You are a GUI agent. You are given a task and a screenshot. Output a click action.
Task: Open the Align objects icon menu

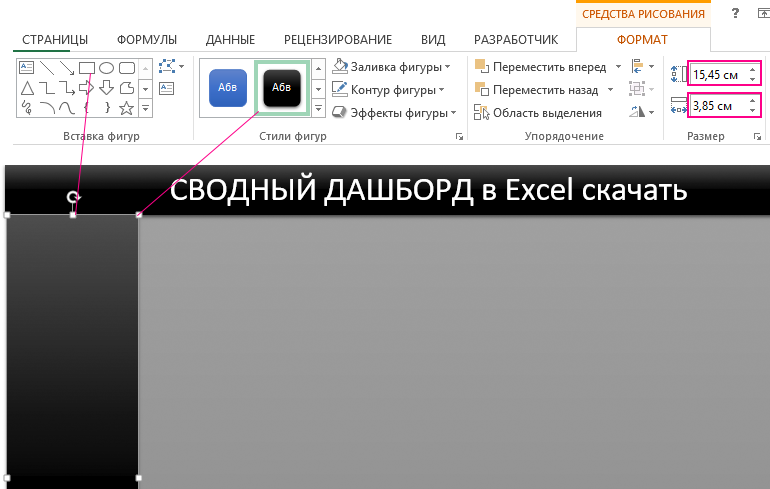pos(642,66)
